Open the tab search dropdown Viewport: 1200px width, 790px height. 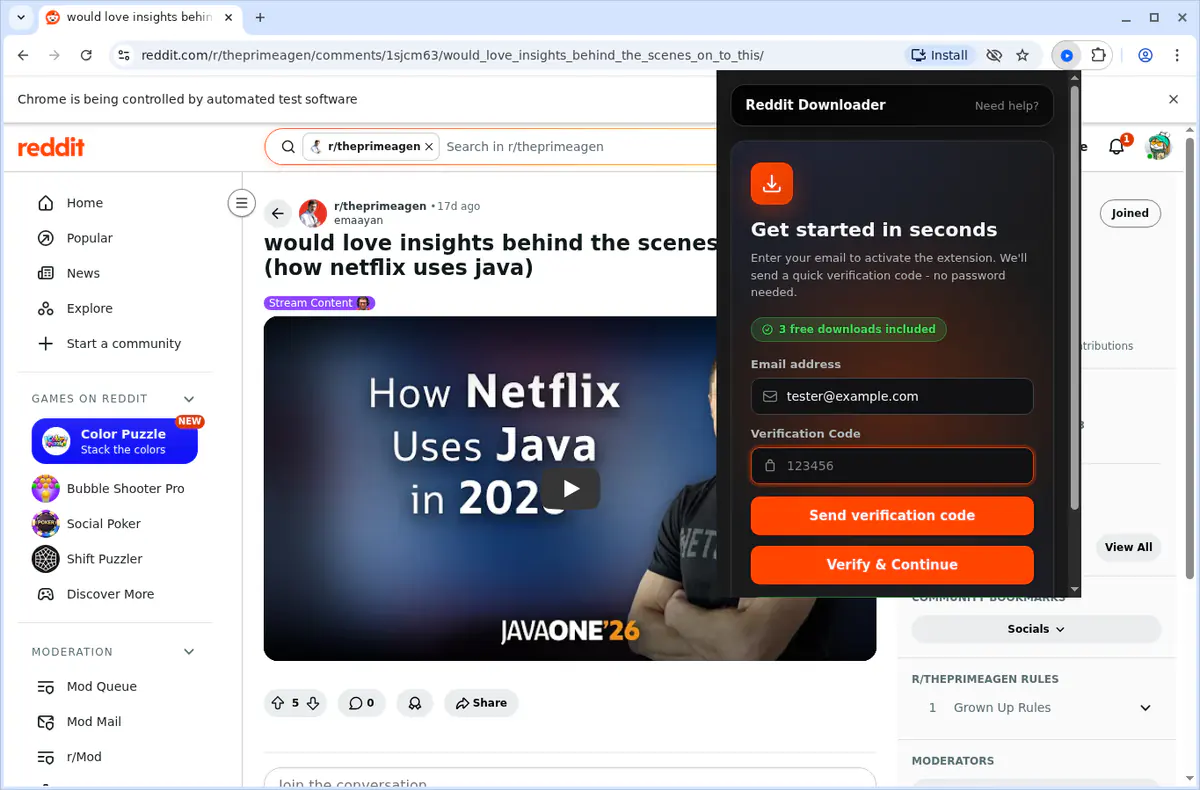(20, 17)
